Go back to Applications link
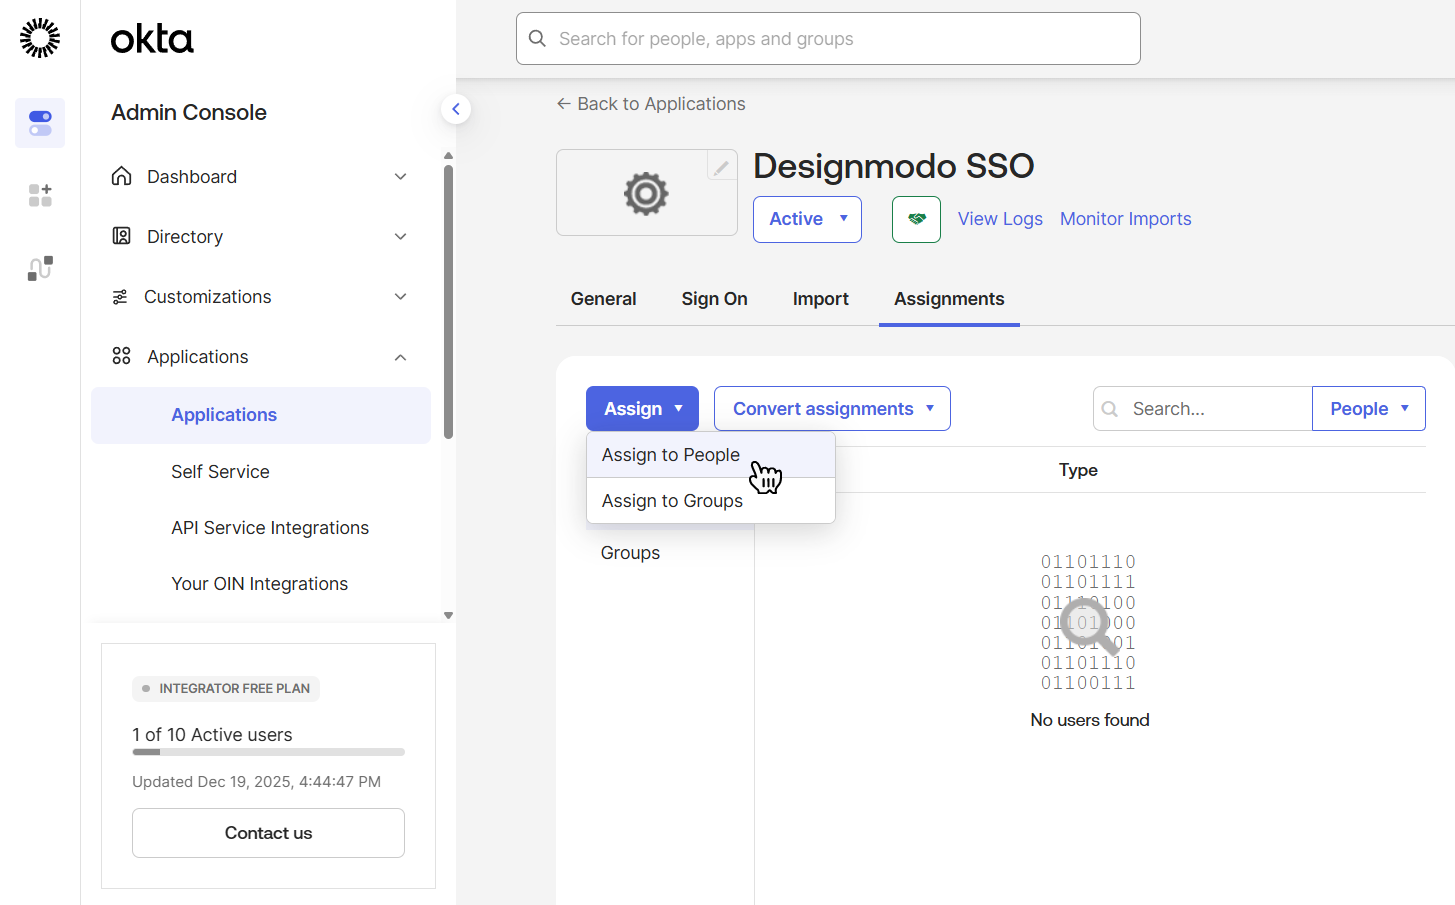 point(651,104)
